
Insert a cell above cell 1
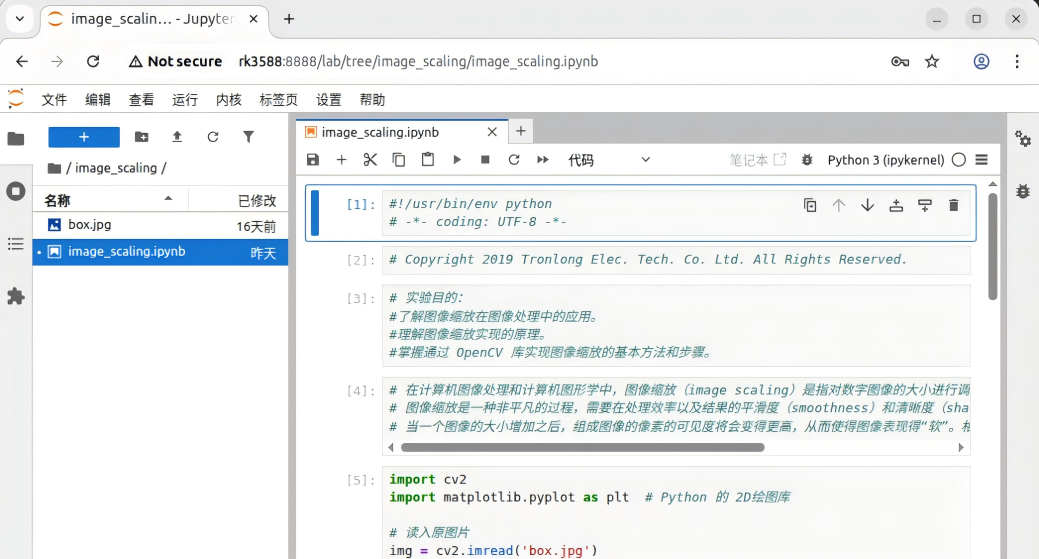[x=896, y=205]
